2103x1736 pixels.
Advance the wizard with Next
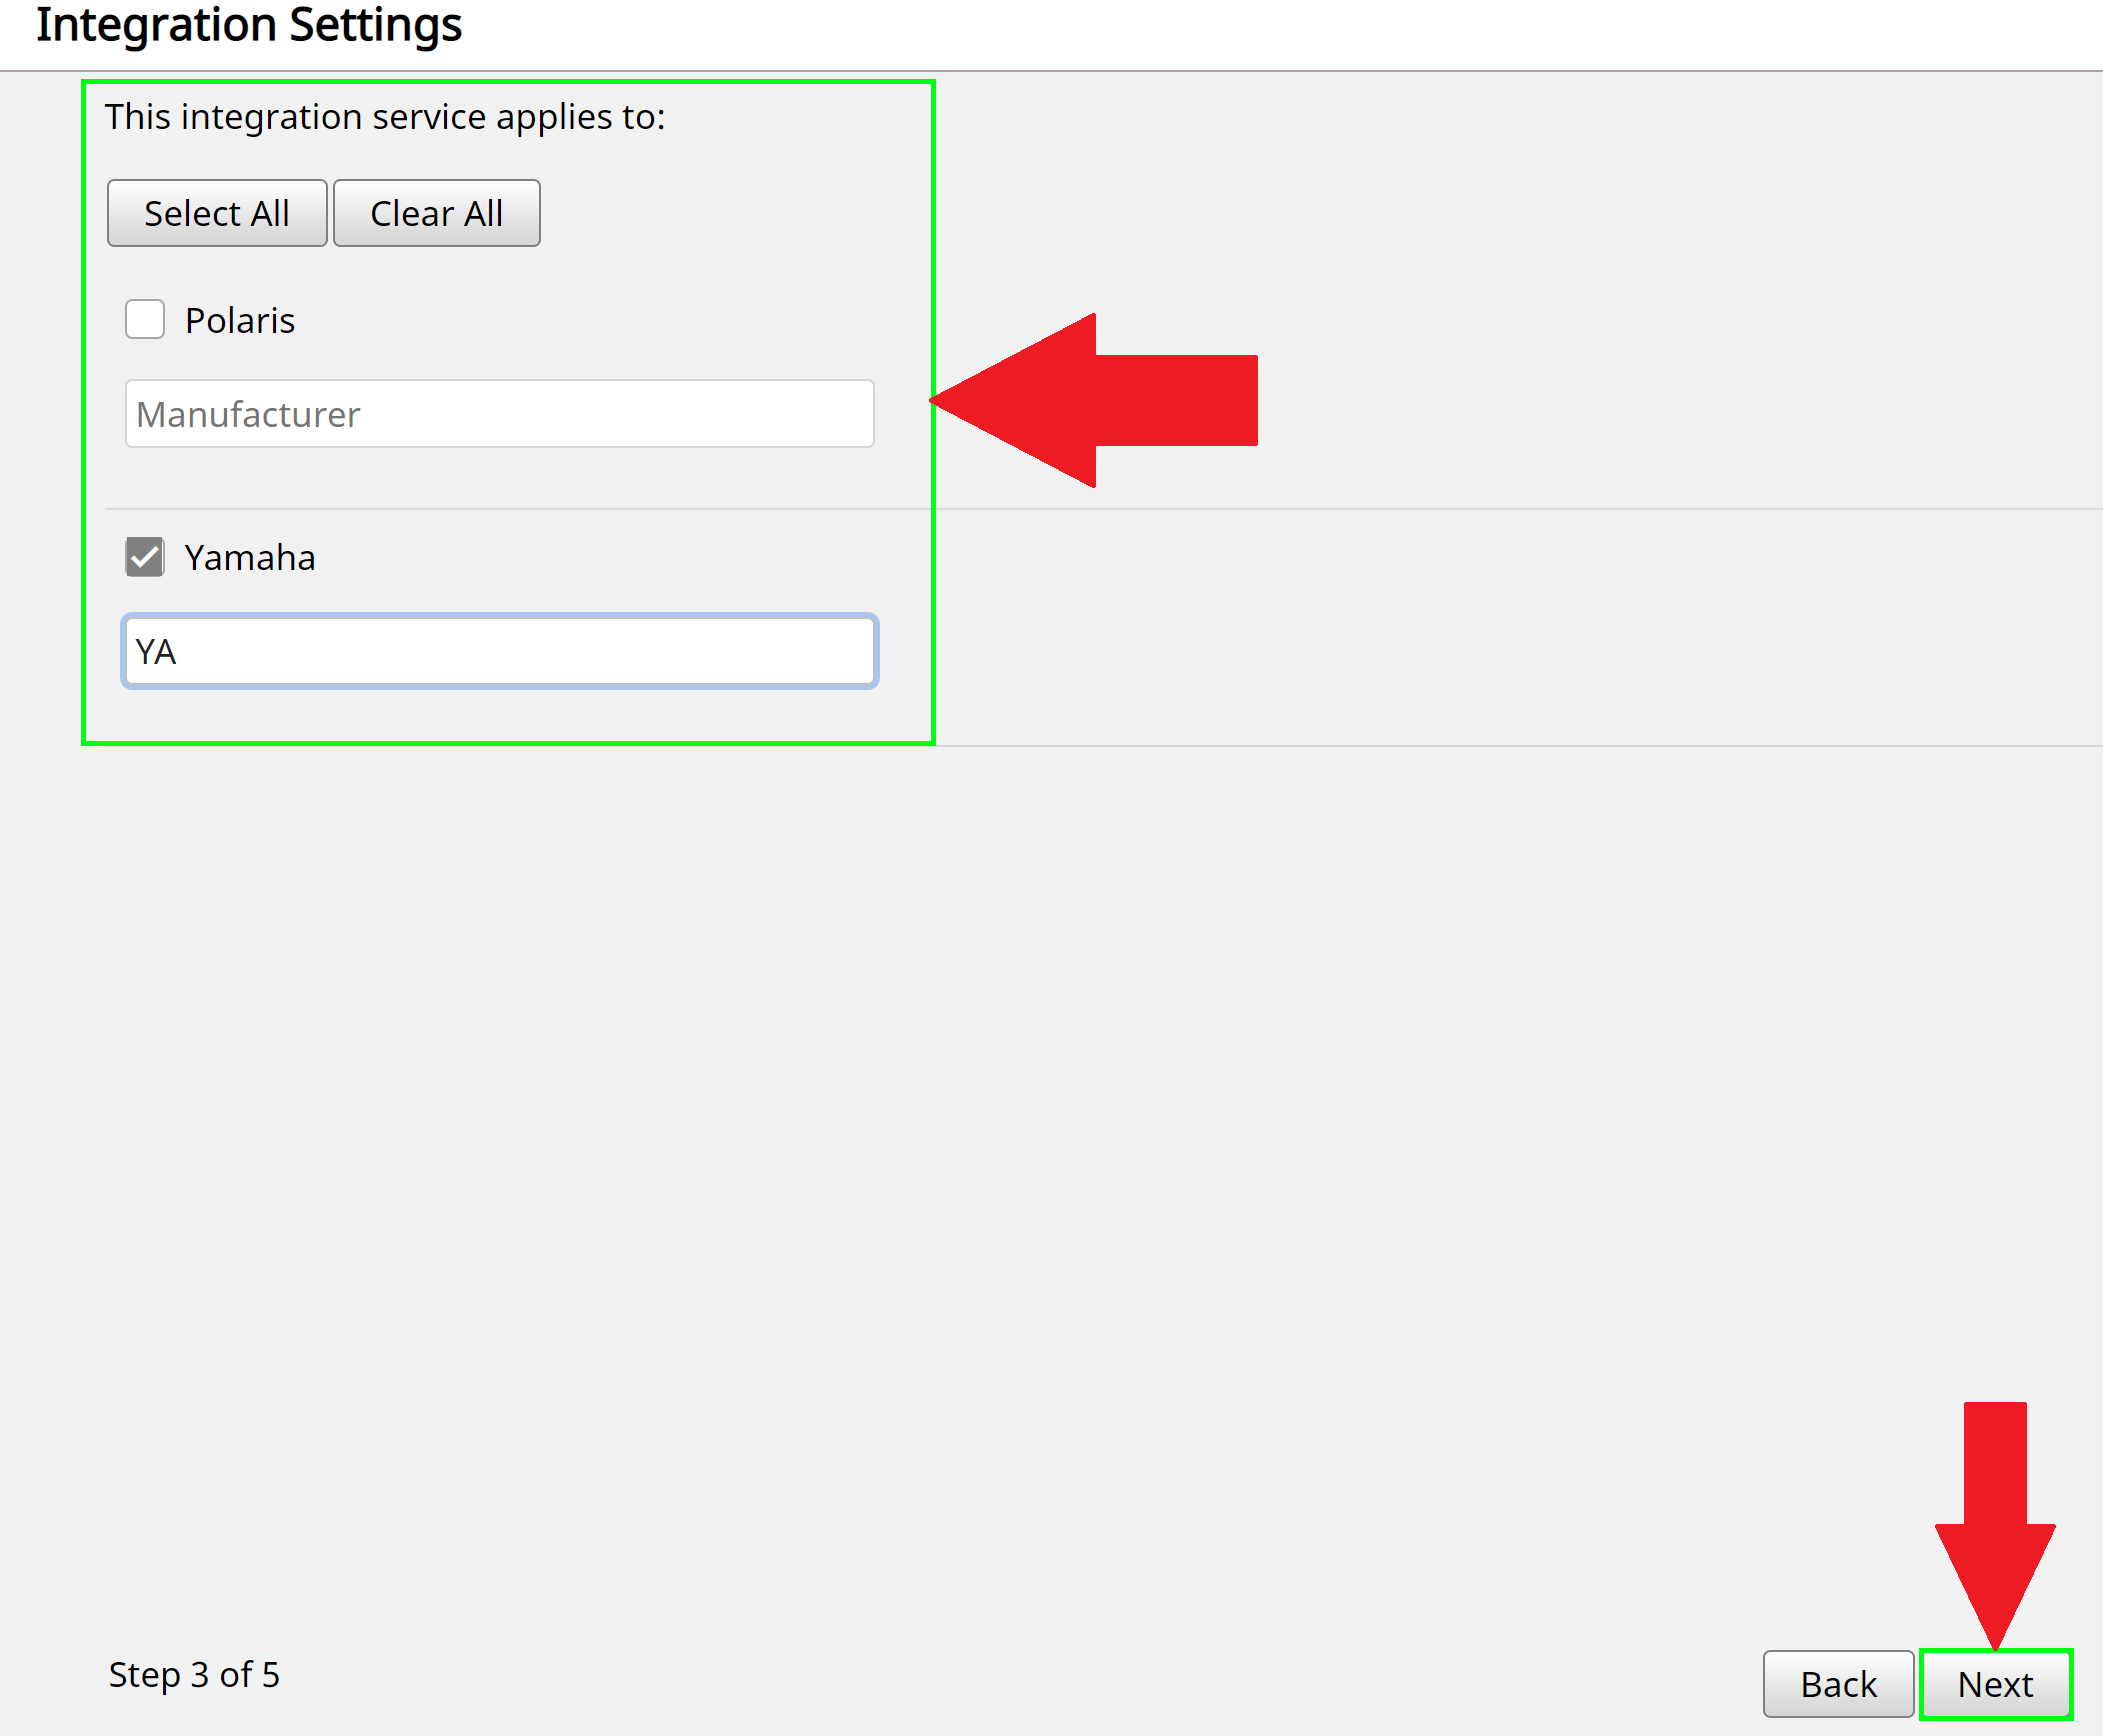tap(1995, 1684)
